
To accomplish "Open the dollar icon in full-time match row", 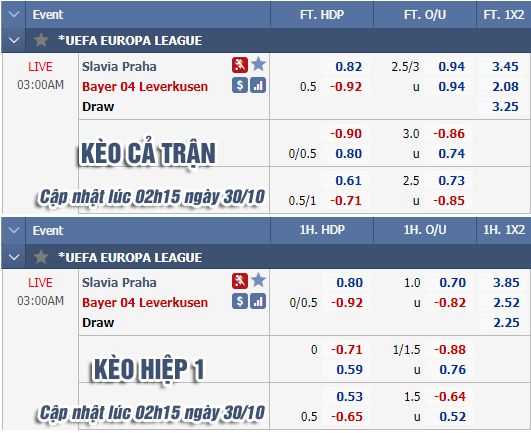I will [x=240, y=85].
